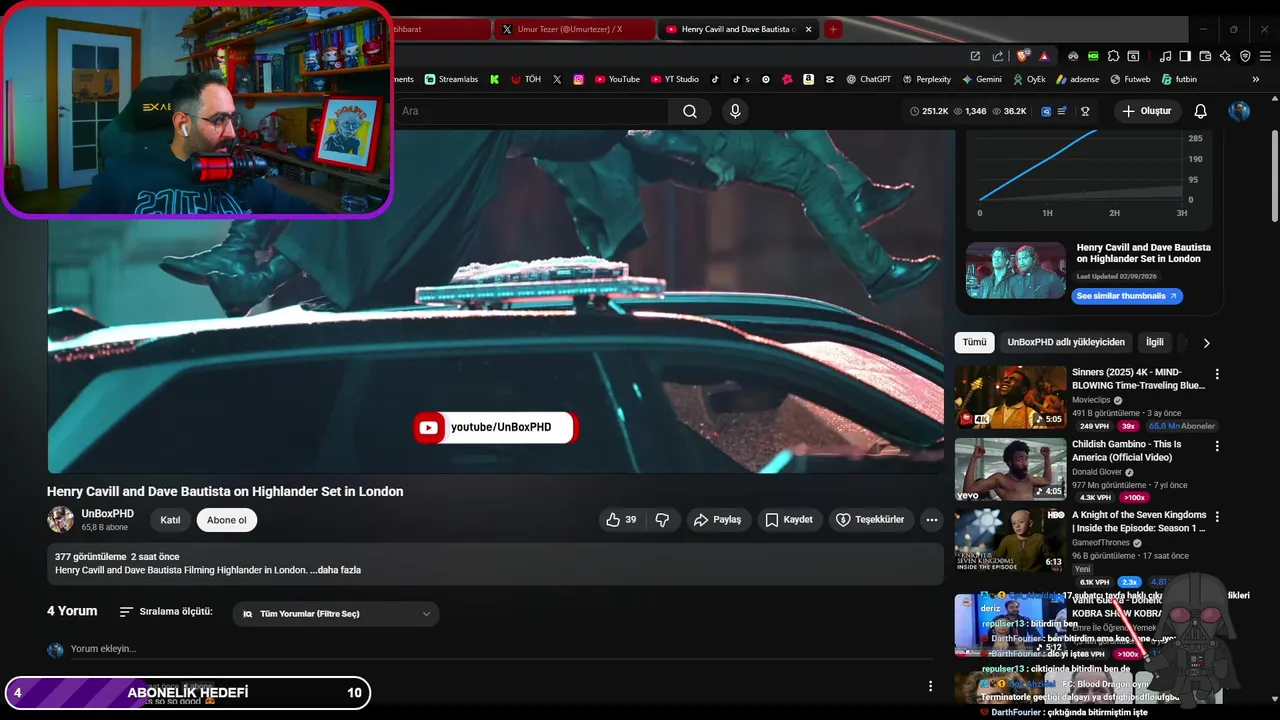Join channel with Katıl button
The height and width of the screenshot is (720, 1280).
click(170, 520)
